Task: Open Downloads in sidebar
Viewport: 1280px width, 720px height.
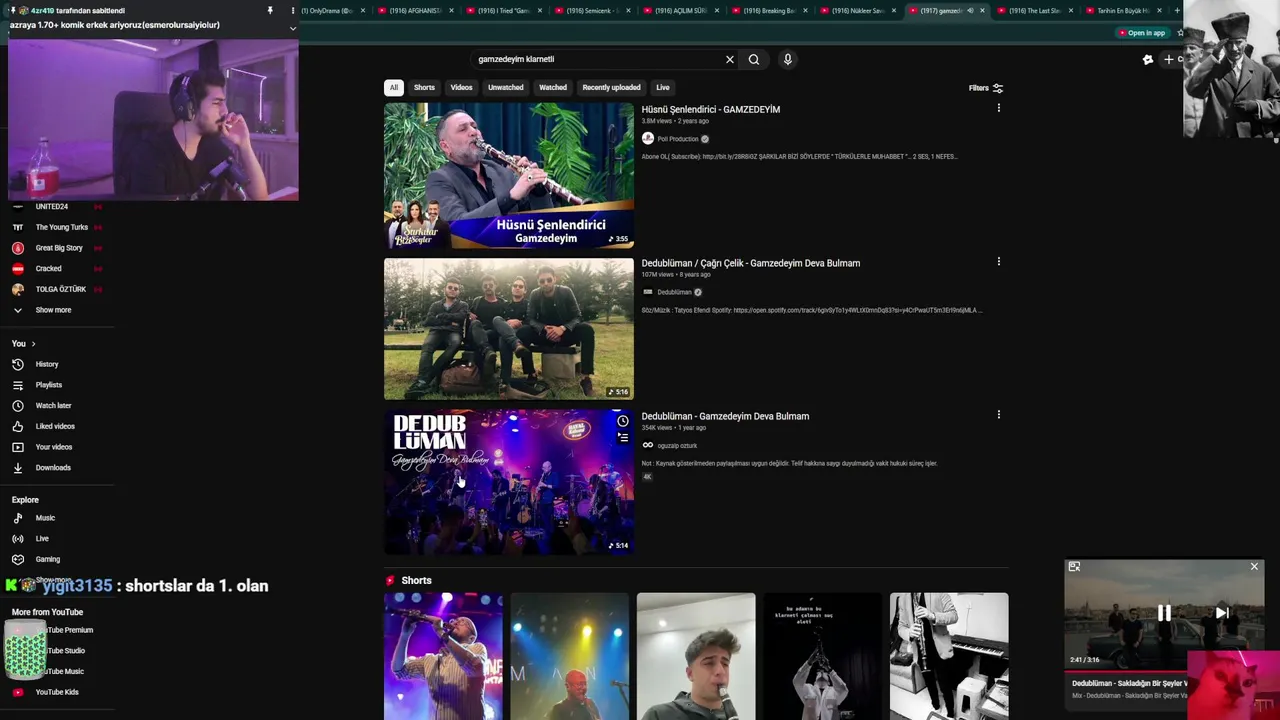Action: (53, 468)
